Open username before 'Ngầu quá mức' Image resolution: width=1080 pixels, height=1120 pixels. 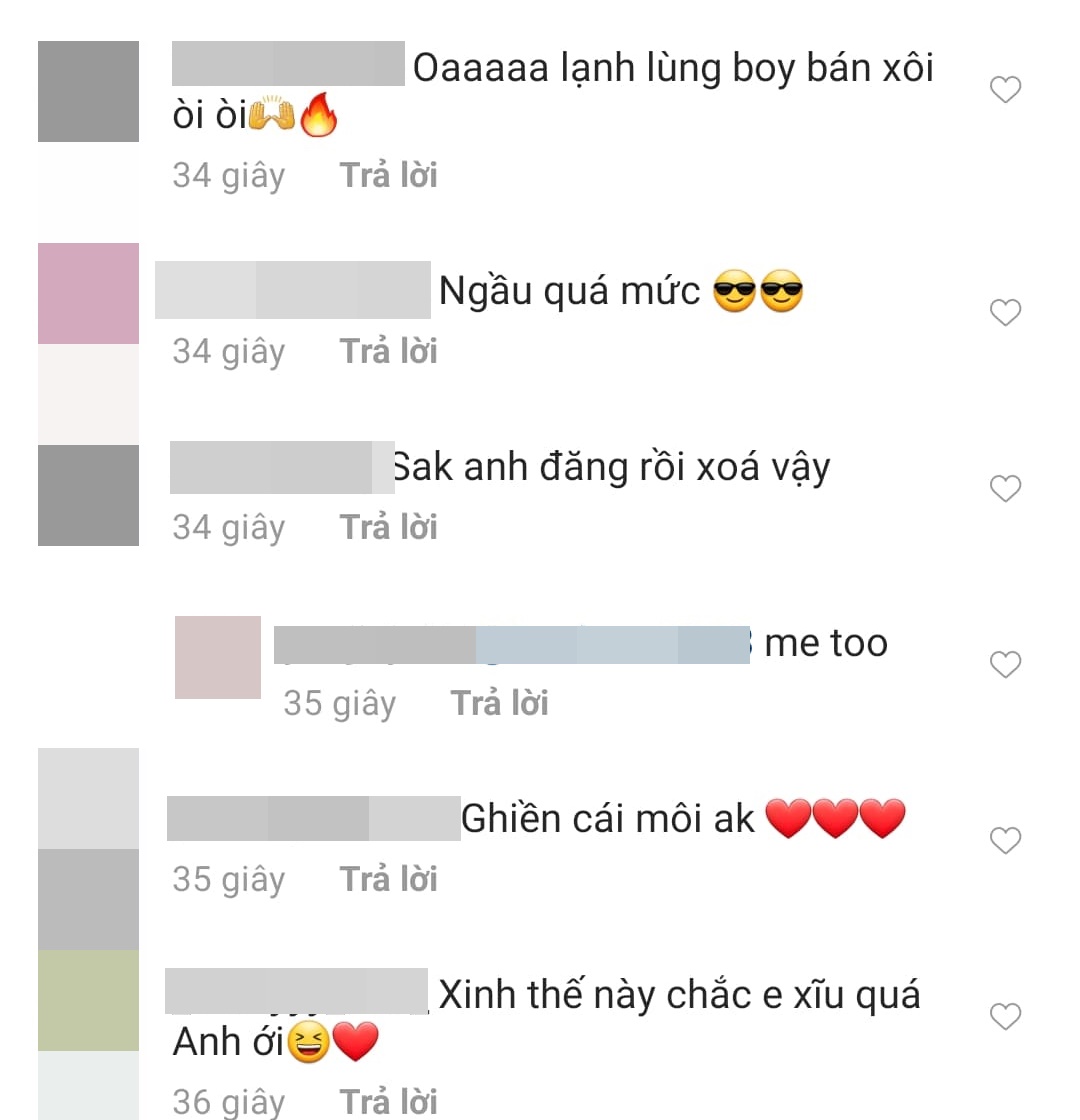[x=293, y=290]
